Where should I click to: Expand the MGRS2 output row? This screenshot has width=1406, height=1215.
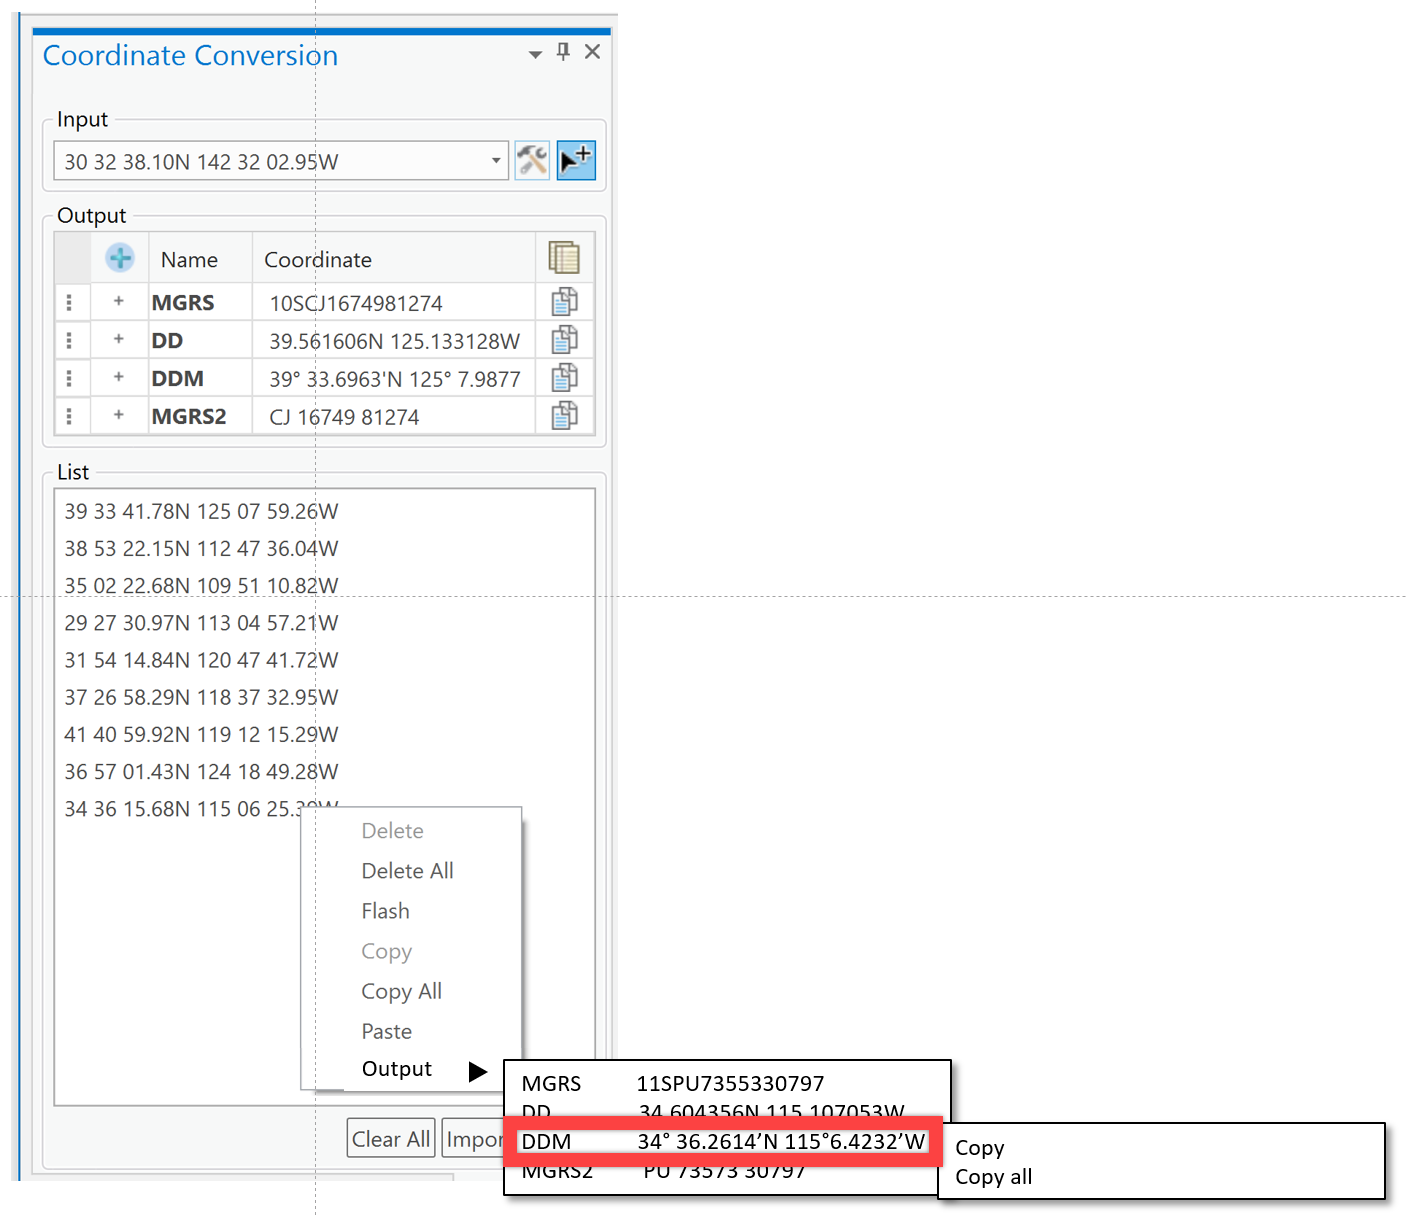pyautogui.click(x=119, y=415)
